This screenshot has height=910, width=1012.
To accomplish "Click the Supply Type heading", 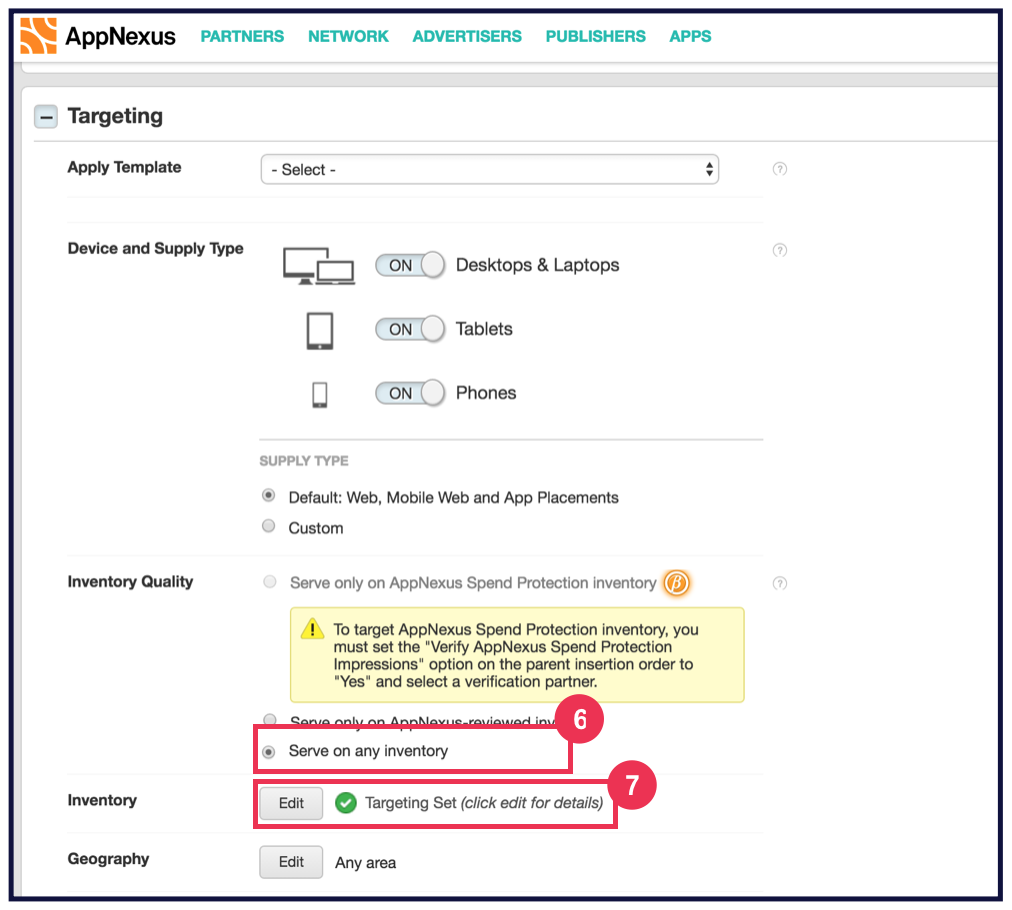I will tap(304, 461).
